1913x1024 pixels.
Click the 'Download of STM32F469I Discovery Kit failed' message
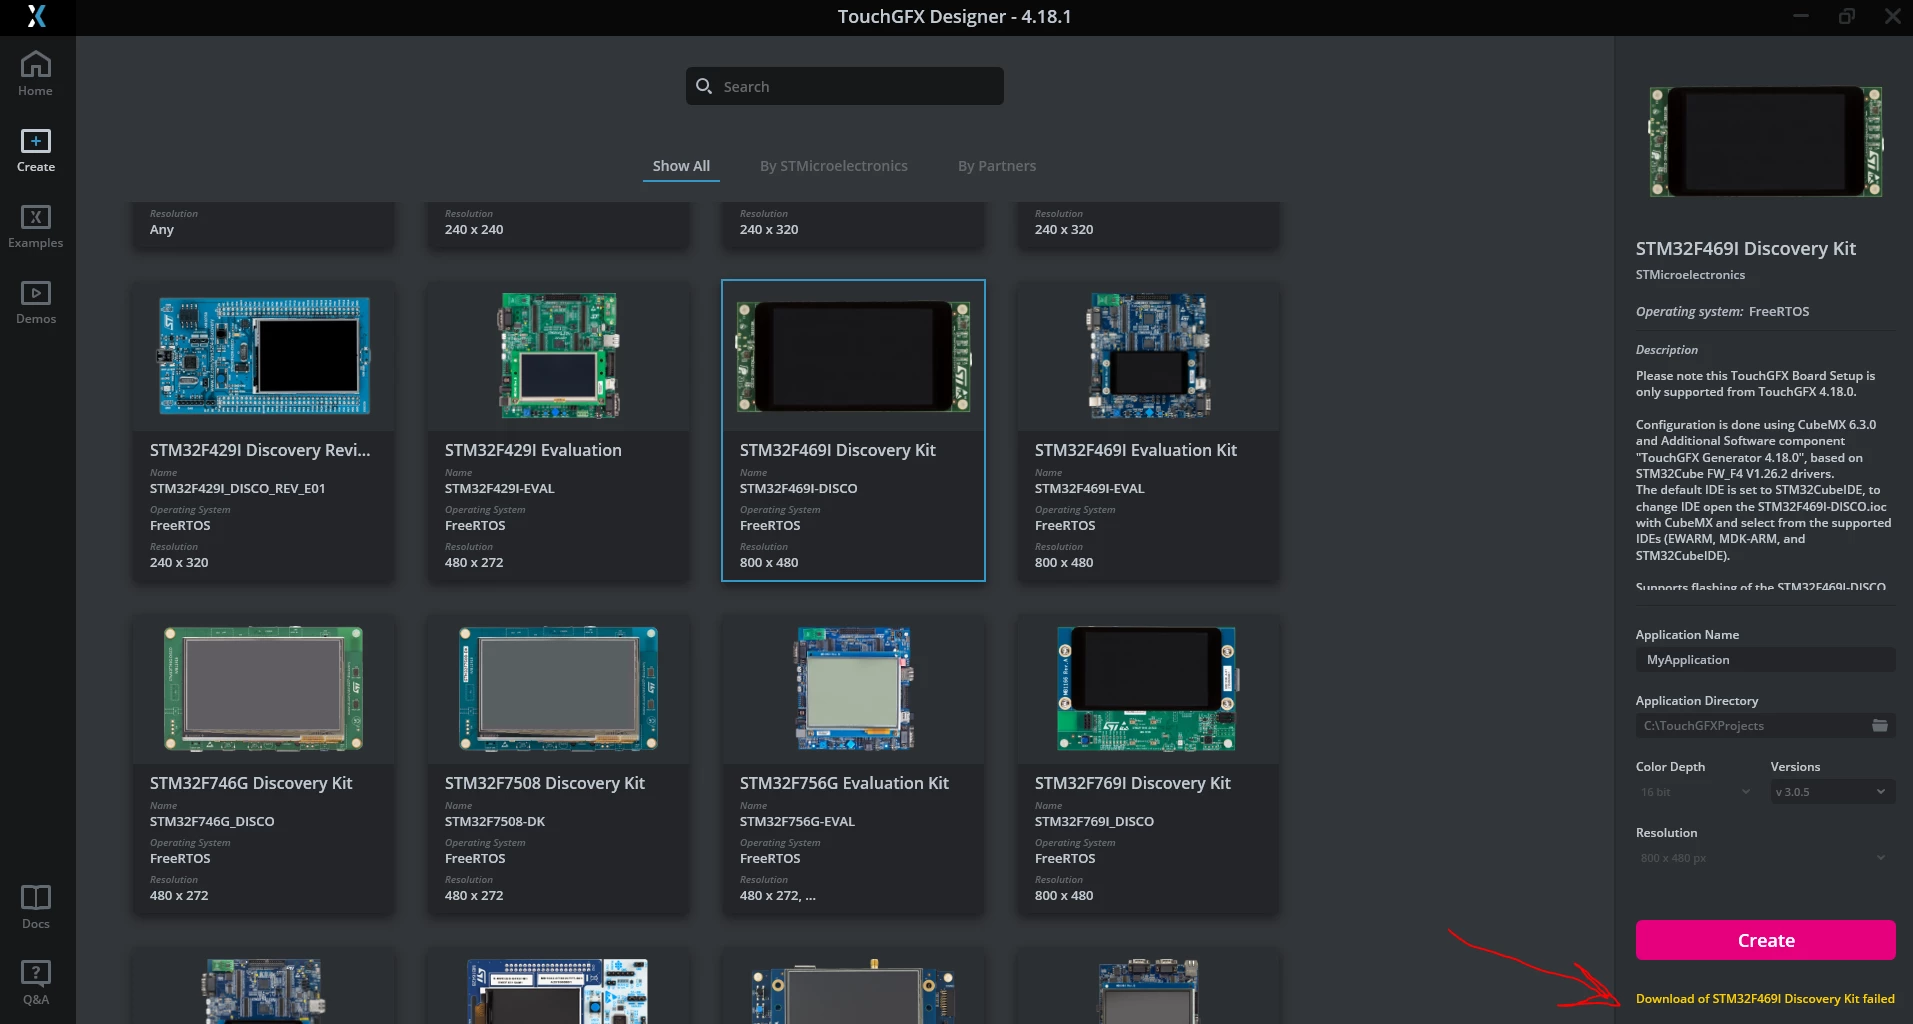[x=1765, y=999]
